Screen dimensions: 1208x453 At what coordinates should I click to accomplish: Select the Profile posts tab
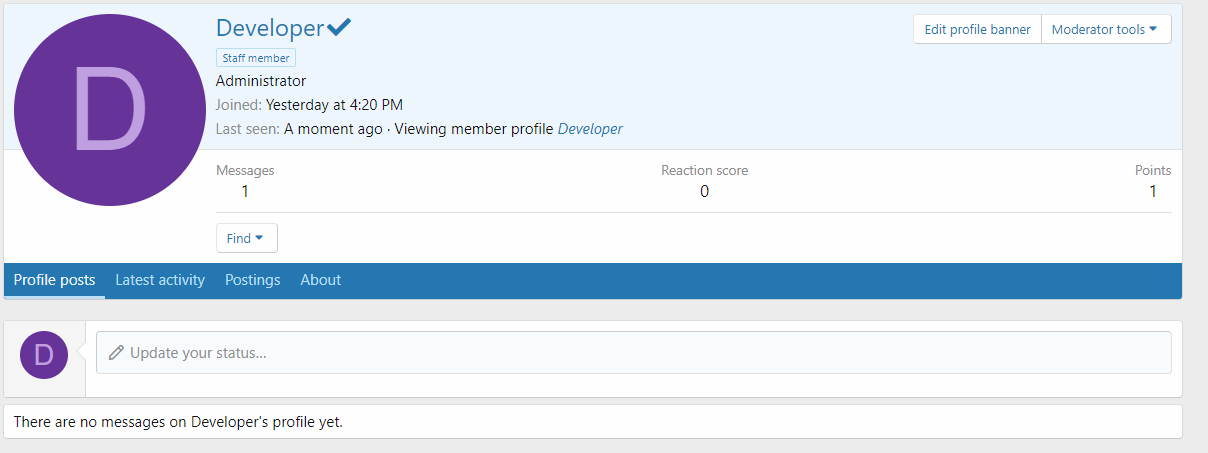pos(55,280)
